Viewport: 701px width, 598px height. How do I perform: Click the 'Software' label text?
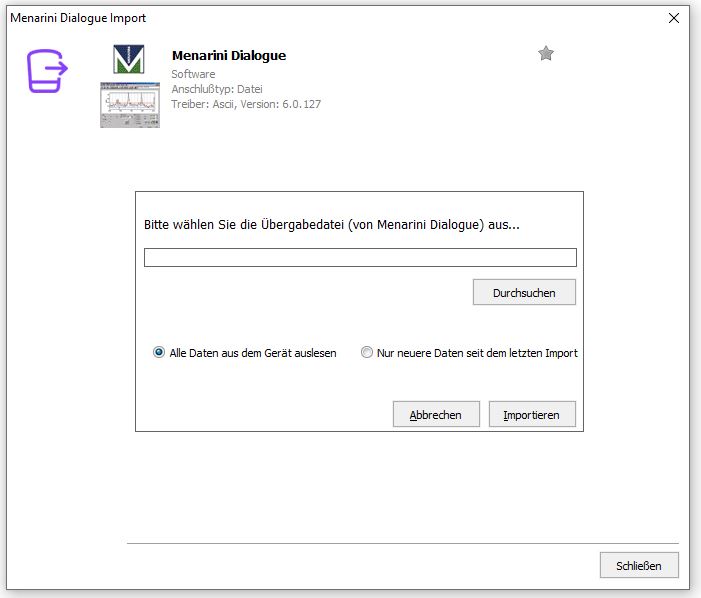coord(193,74)
